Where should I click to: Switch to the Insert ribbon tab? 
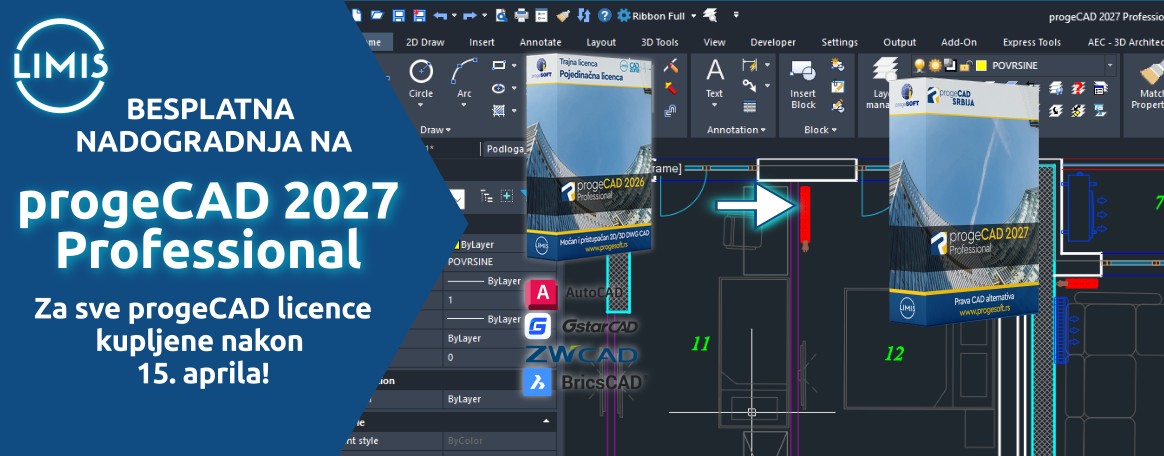[482, 42]
